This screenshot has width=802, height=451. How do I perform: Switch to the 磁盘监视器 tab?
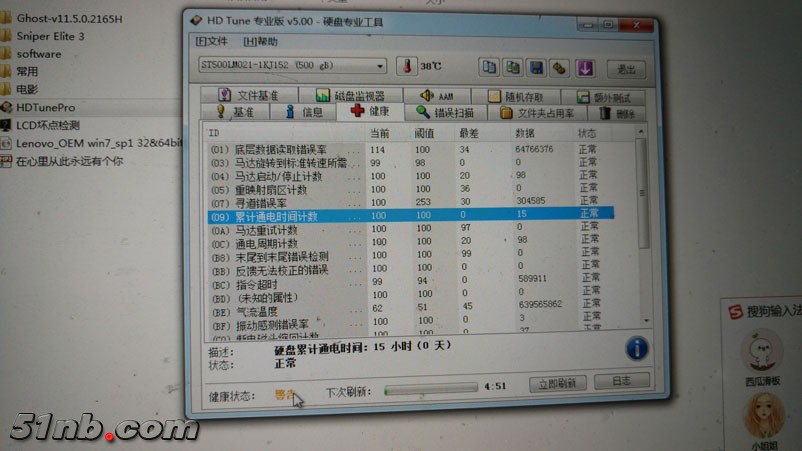click(351, 96)
